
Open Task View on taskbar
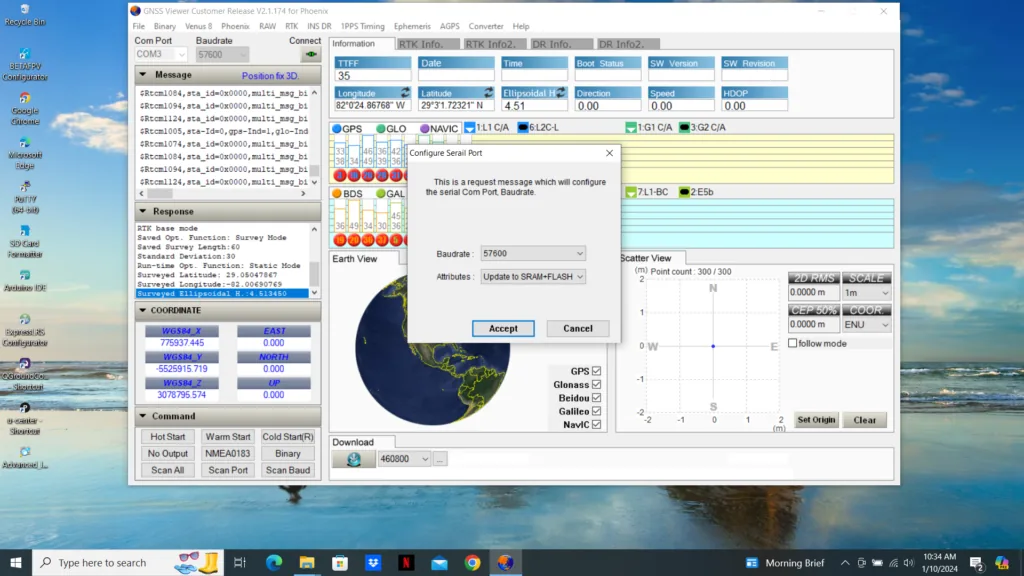point(240,562)
